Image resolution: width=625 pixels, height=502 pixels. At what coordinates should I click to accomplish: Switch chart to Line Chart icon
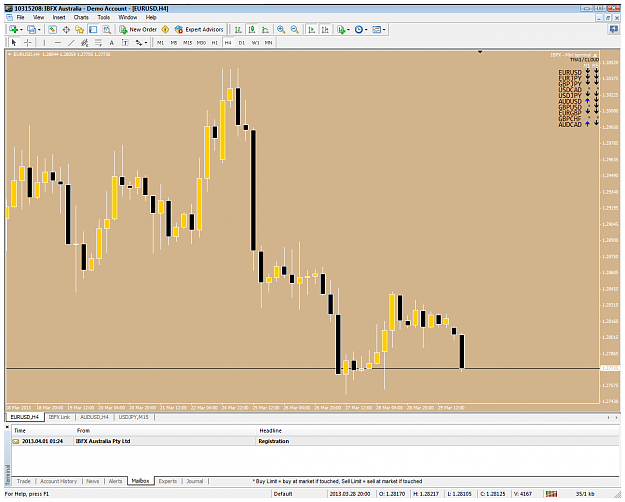pos(265,29)
